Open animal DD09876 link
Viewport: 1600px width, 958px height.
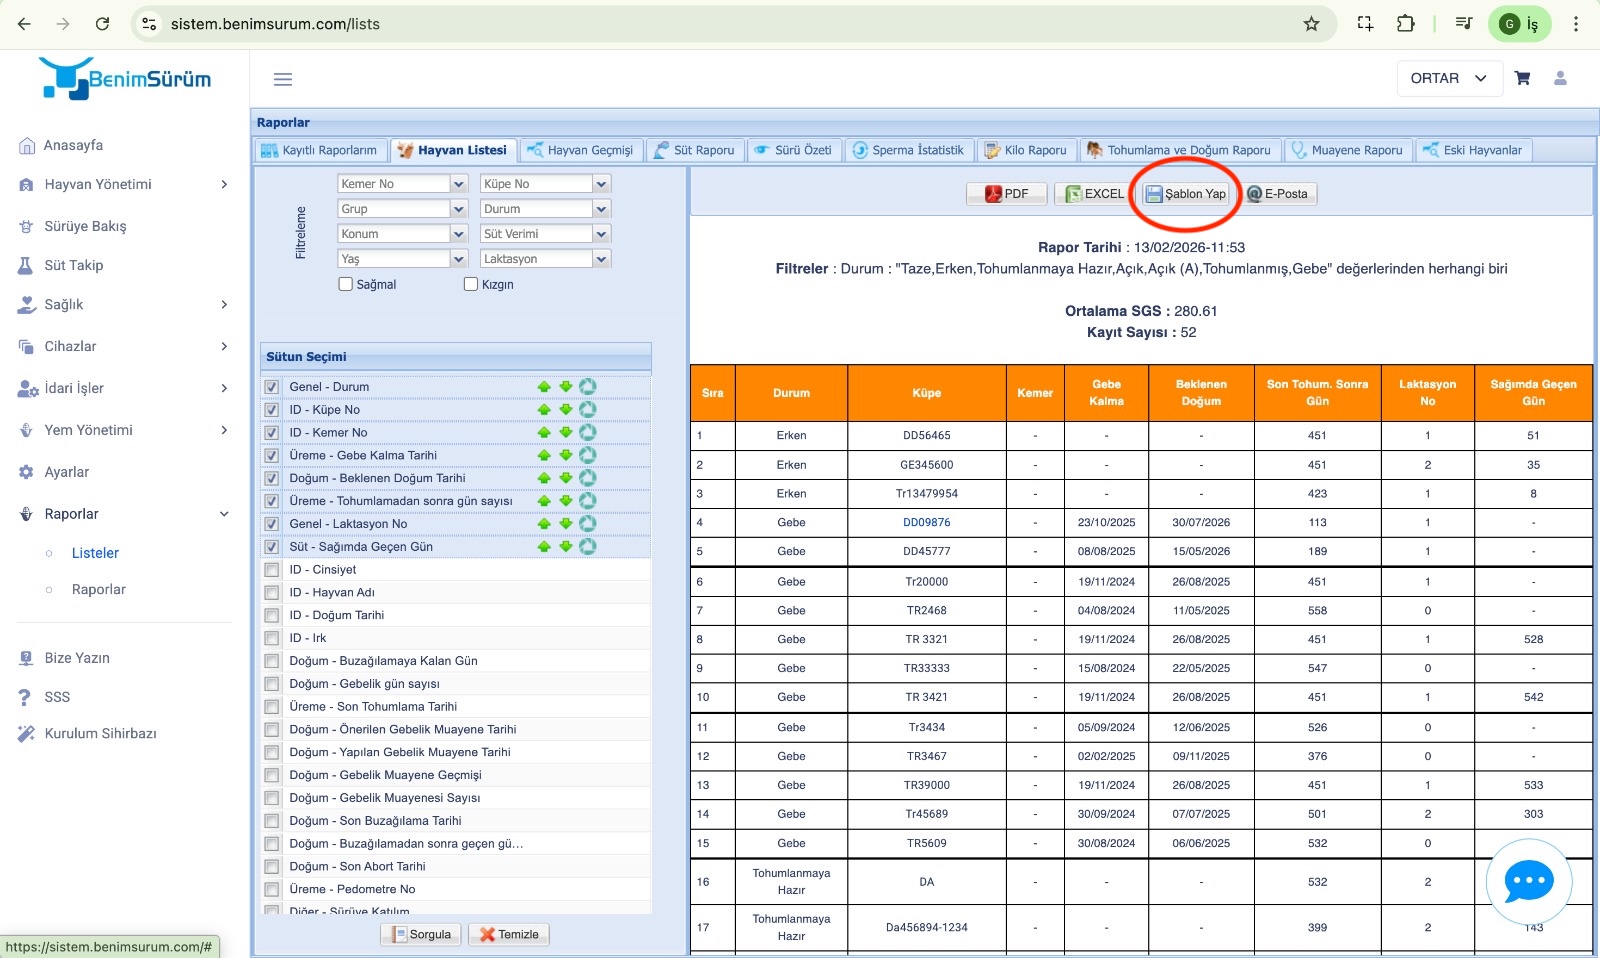point(926,522)
